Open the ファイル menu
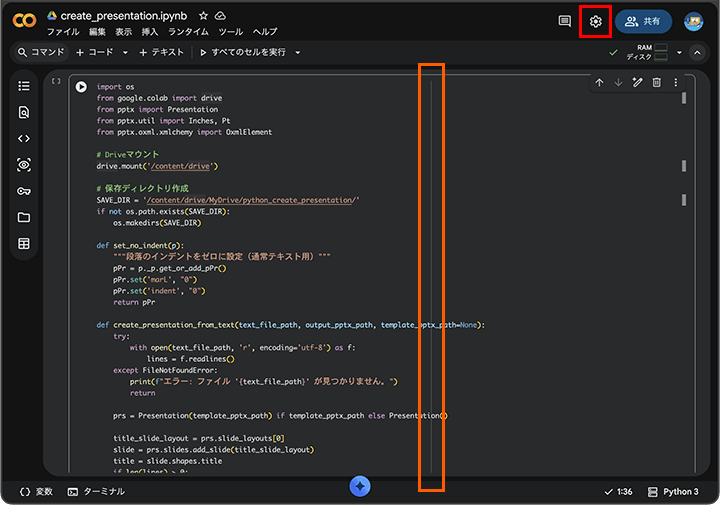 (x=62, y=32)
